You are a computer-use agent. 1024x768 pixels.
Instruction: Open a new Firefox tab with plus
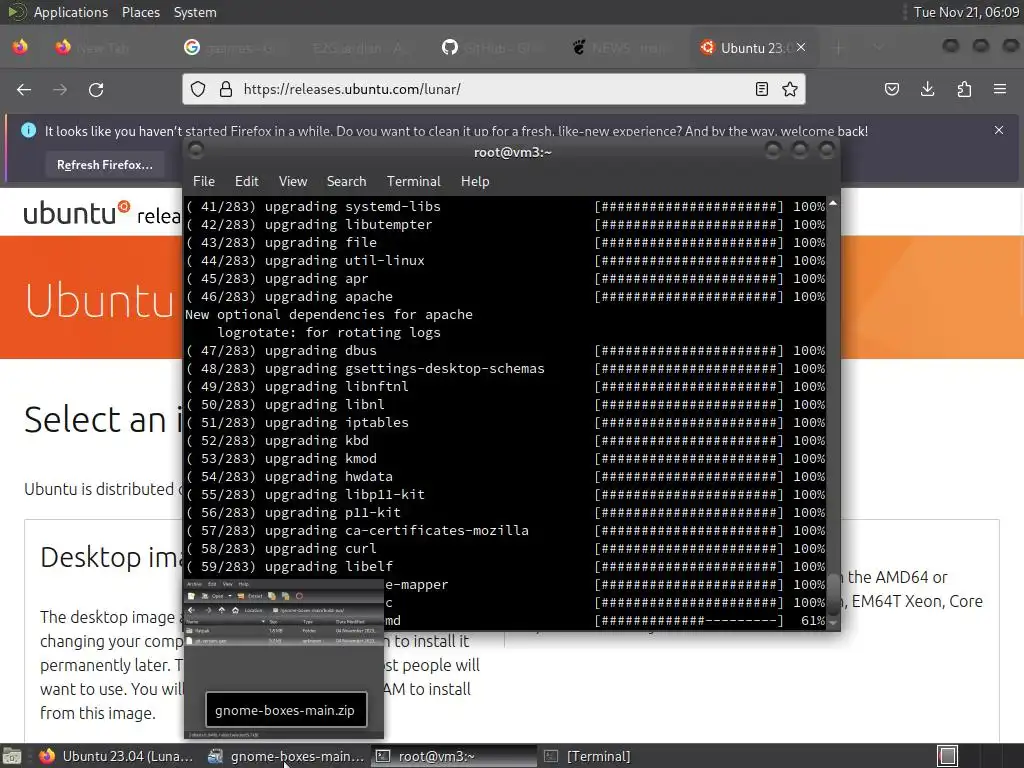[839, 48]
